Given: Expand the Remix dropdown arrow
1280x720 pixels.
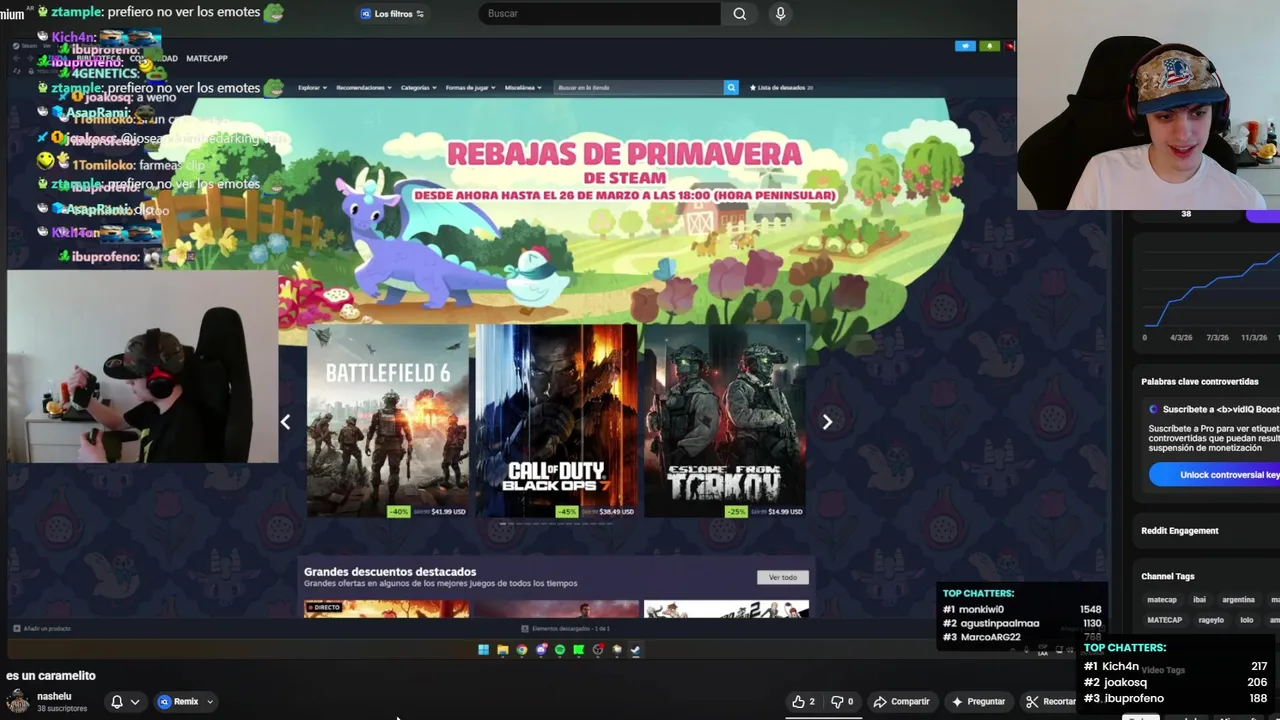Looking at the screenshot, I should [210, 702].
